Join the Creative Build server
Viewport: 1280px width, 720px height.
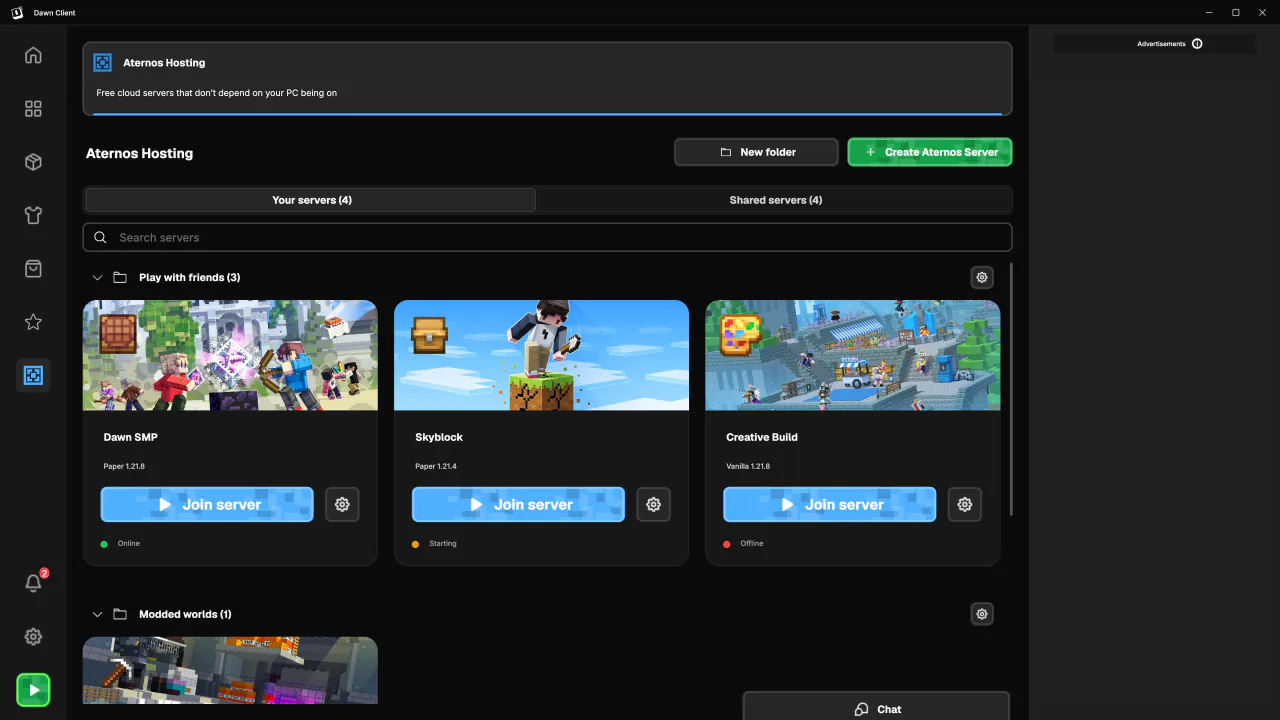[x=830, y=505]
